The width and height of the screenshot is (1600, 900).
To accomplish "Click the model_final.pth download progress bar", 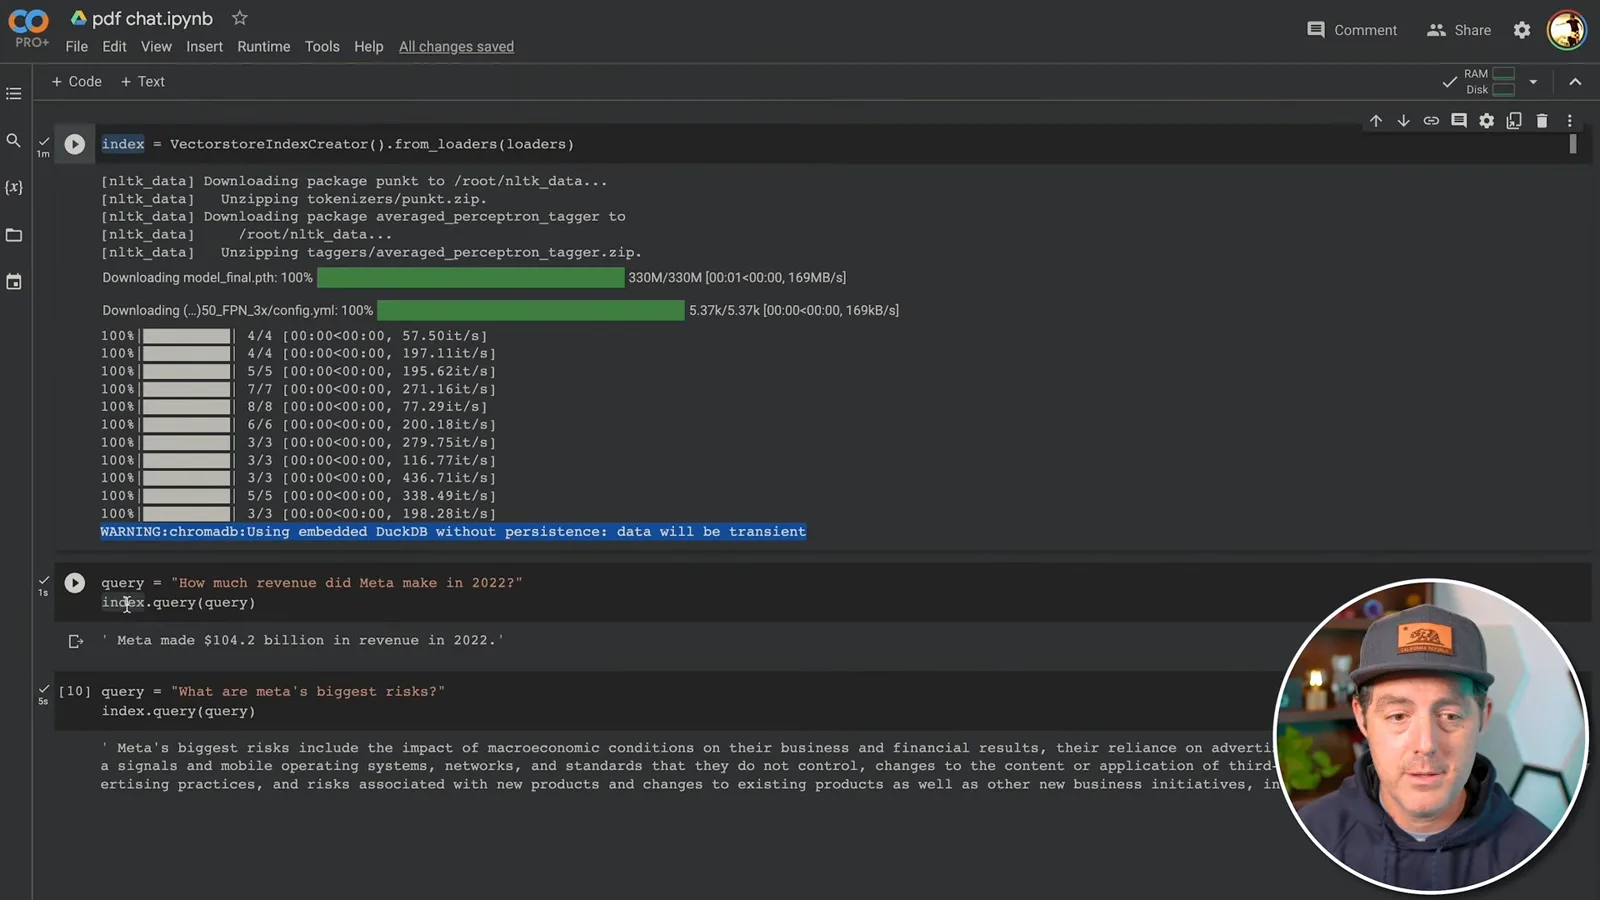I will (471, 278).
